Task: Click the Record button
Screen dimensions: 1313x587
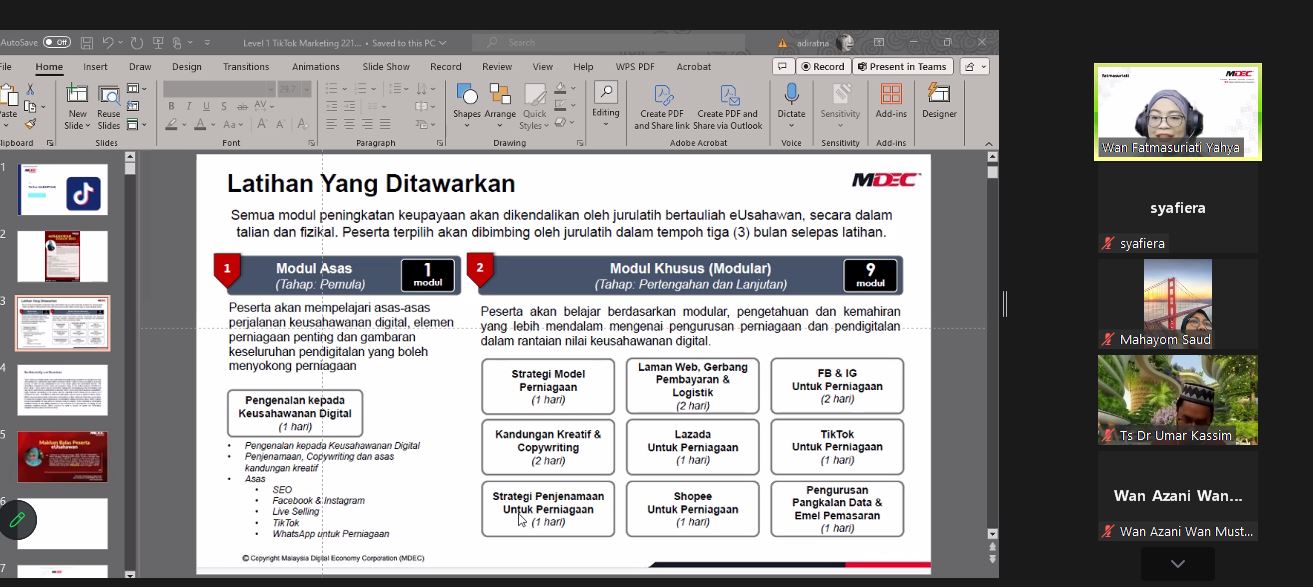Action: (x=823, y=67)
